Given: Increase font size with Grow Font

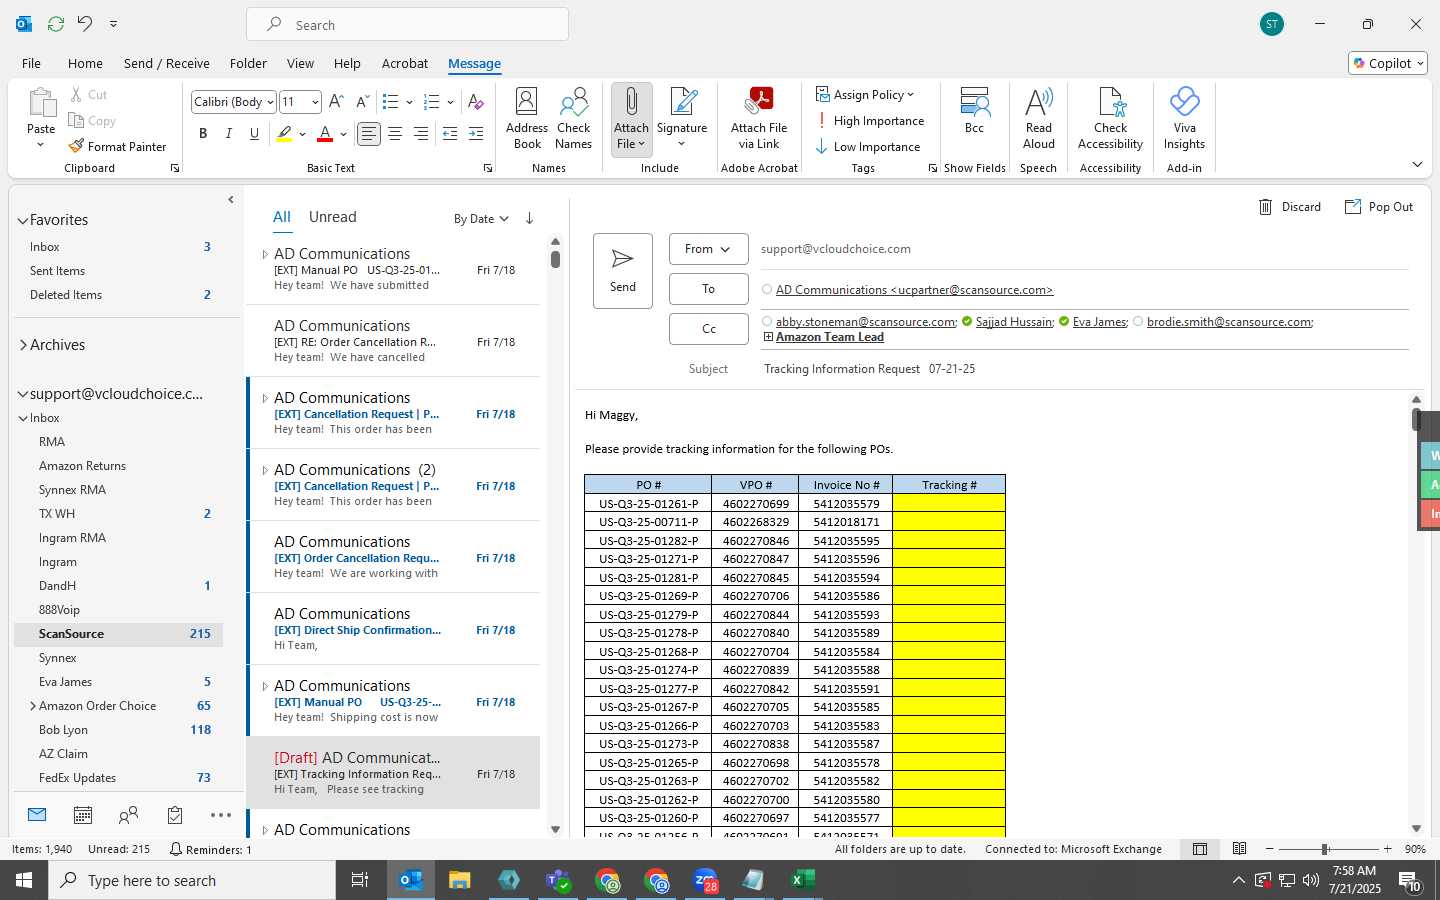Looking at the screenshot, I should pyautogui.click(x=336, y=101).
